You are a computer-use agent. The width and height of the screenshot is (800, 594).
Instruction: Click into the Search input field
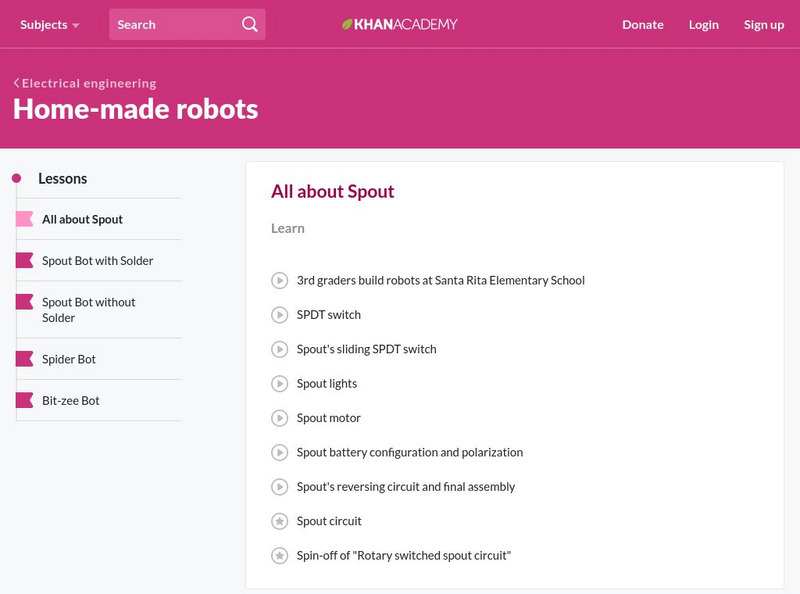click(172, 24)
